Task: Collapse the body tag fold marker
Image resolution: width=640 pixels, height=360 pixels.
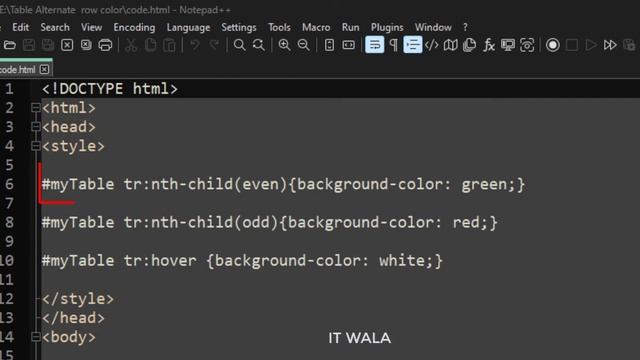Action: 36,337
